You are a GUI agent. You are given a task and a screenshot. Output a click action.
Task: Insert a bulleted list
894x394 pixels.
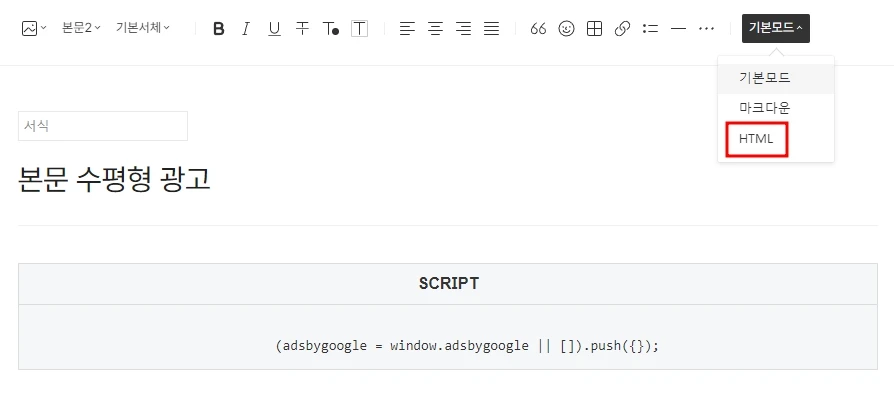[651, 29]
